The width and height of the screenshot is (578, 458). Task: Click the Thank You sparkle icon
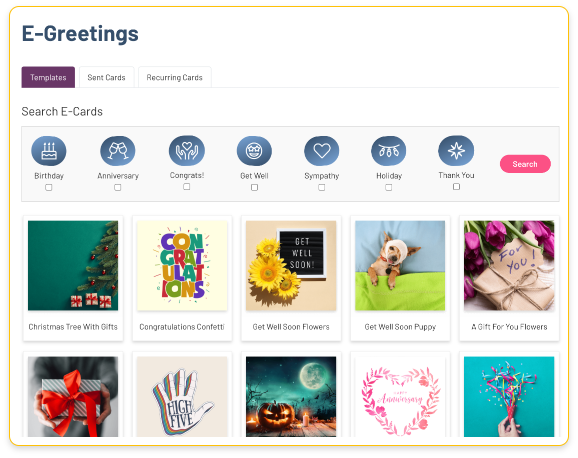pos(456,150)
